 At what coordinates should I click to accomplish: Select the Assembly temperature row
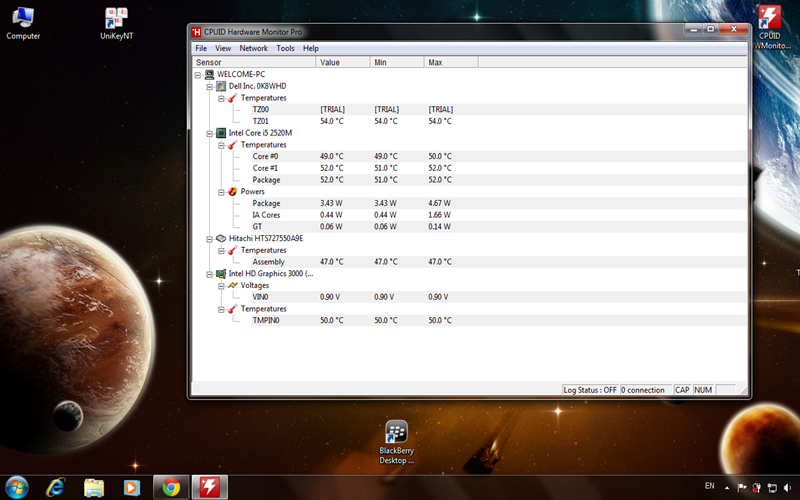coord(499,262)
